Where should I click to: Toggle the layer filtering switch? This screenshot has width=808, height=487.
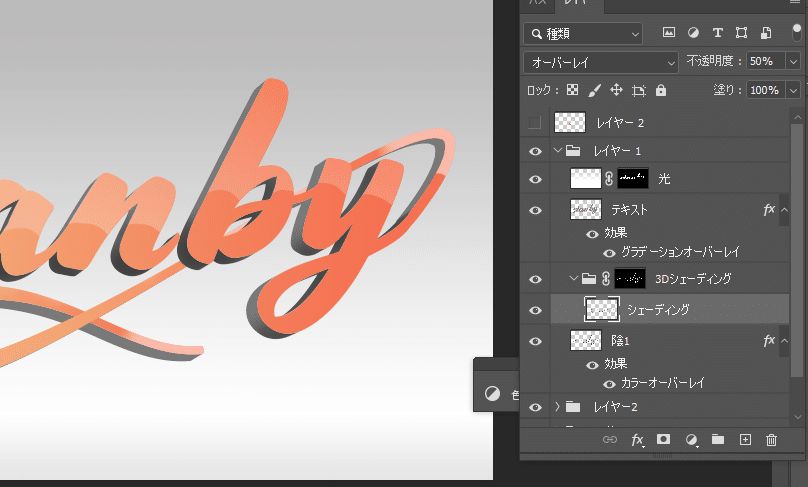coord(797,32)
